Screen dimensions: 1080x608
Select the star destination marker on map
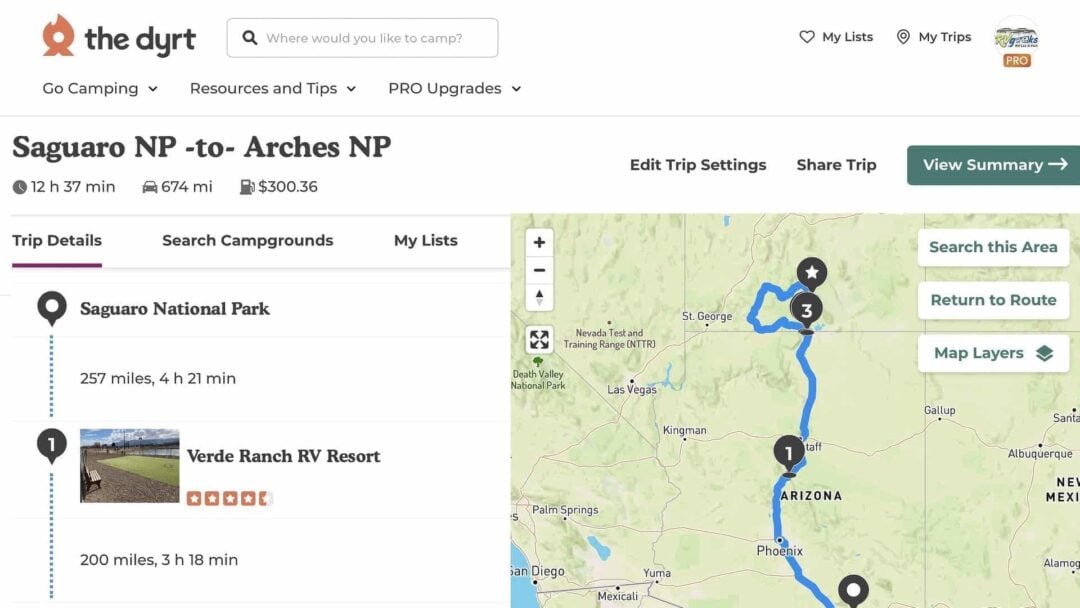pyautogui.click(x=811, y=272)
